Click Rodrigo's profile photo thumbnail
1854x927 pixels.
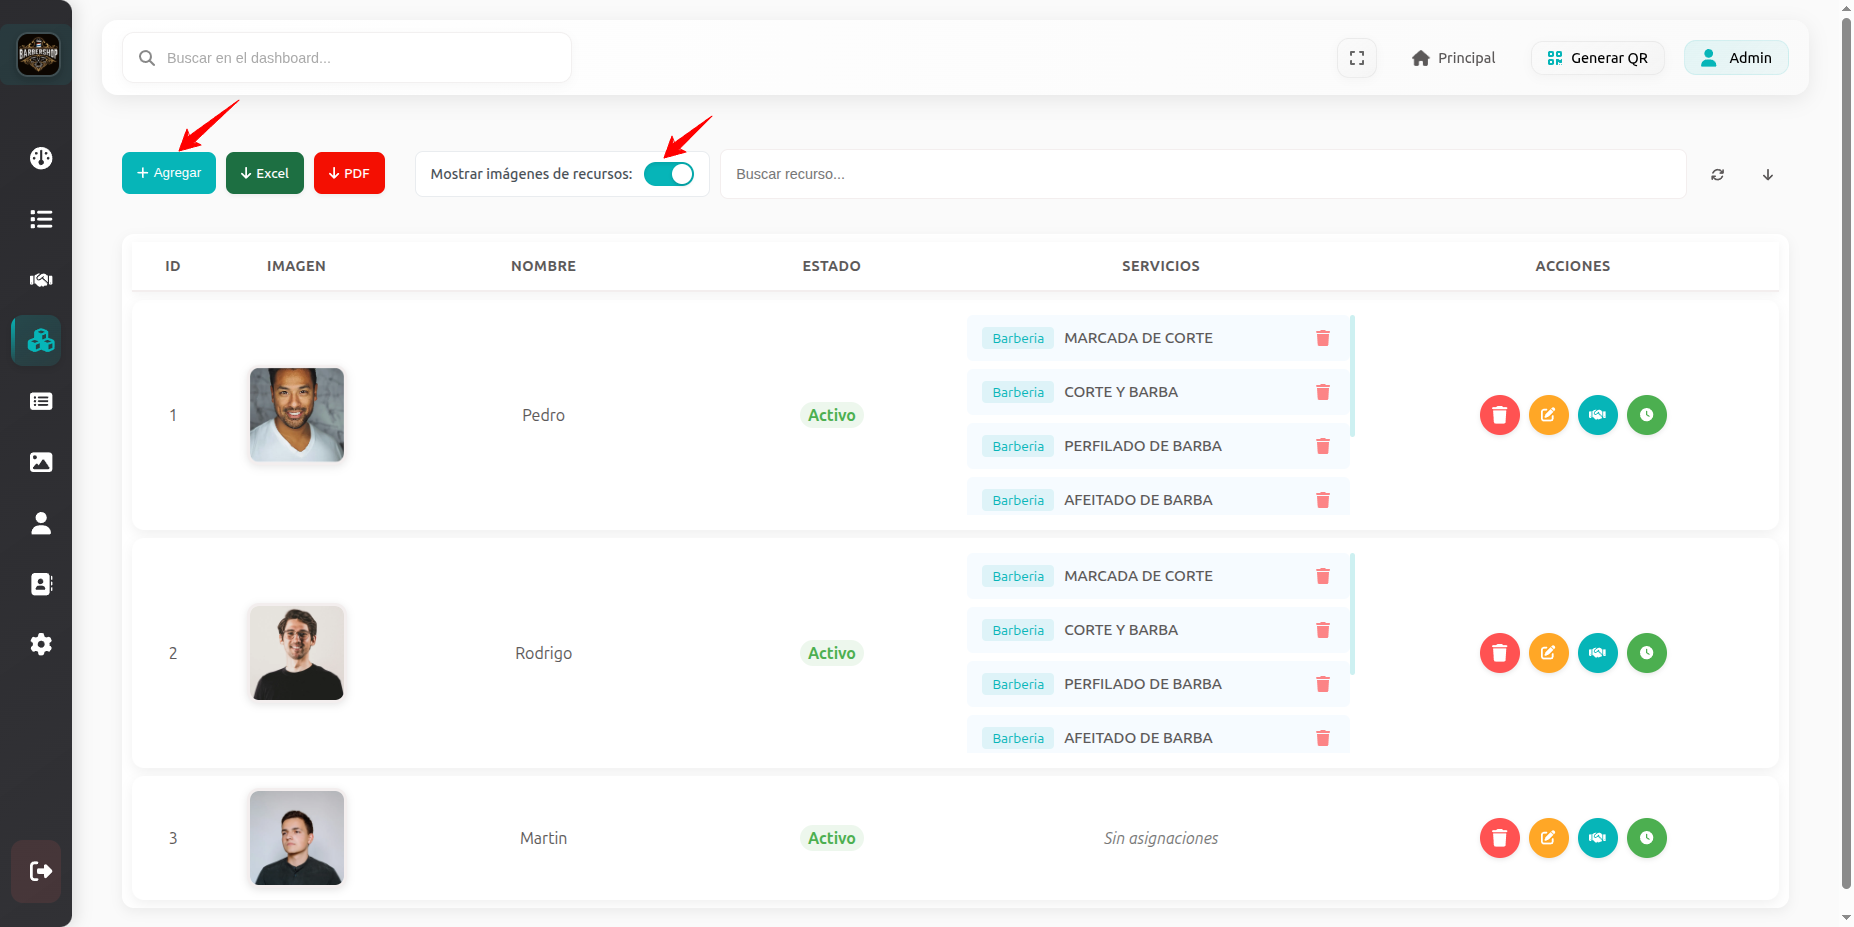(x=297, y=653)
